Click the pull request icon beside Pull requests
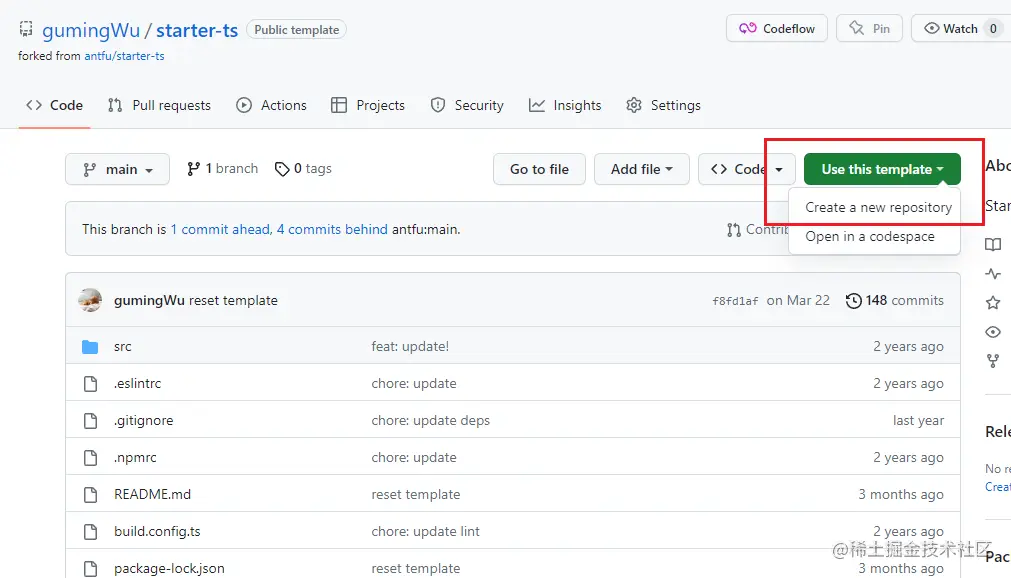 coord(115,105)
